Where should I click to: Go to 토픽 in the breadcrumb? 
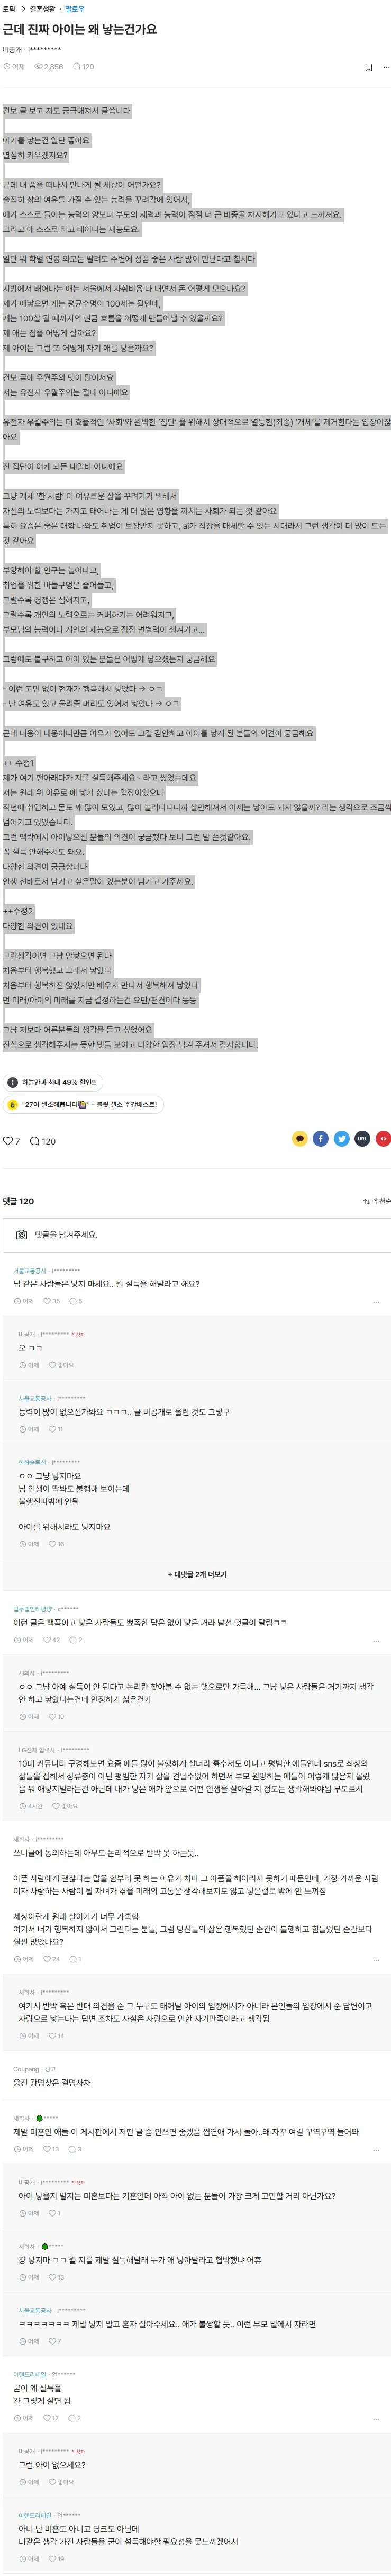click(x=9, y=9)
